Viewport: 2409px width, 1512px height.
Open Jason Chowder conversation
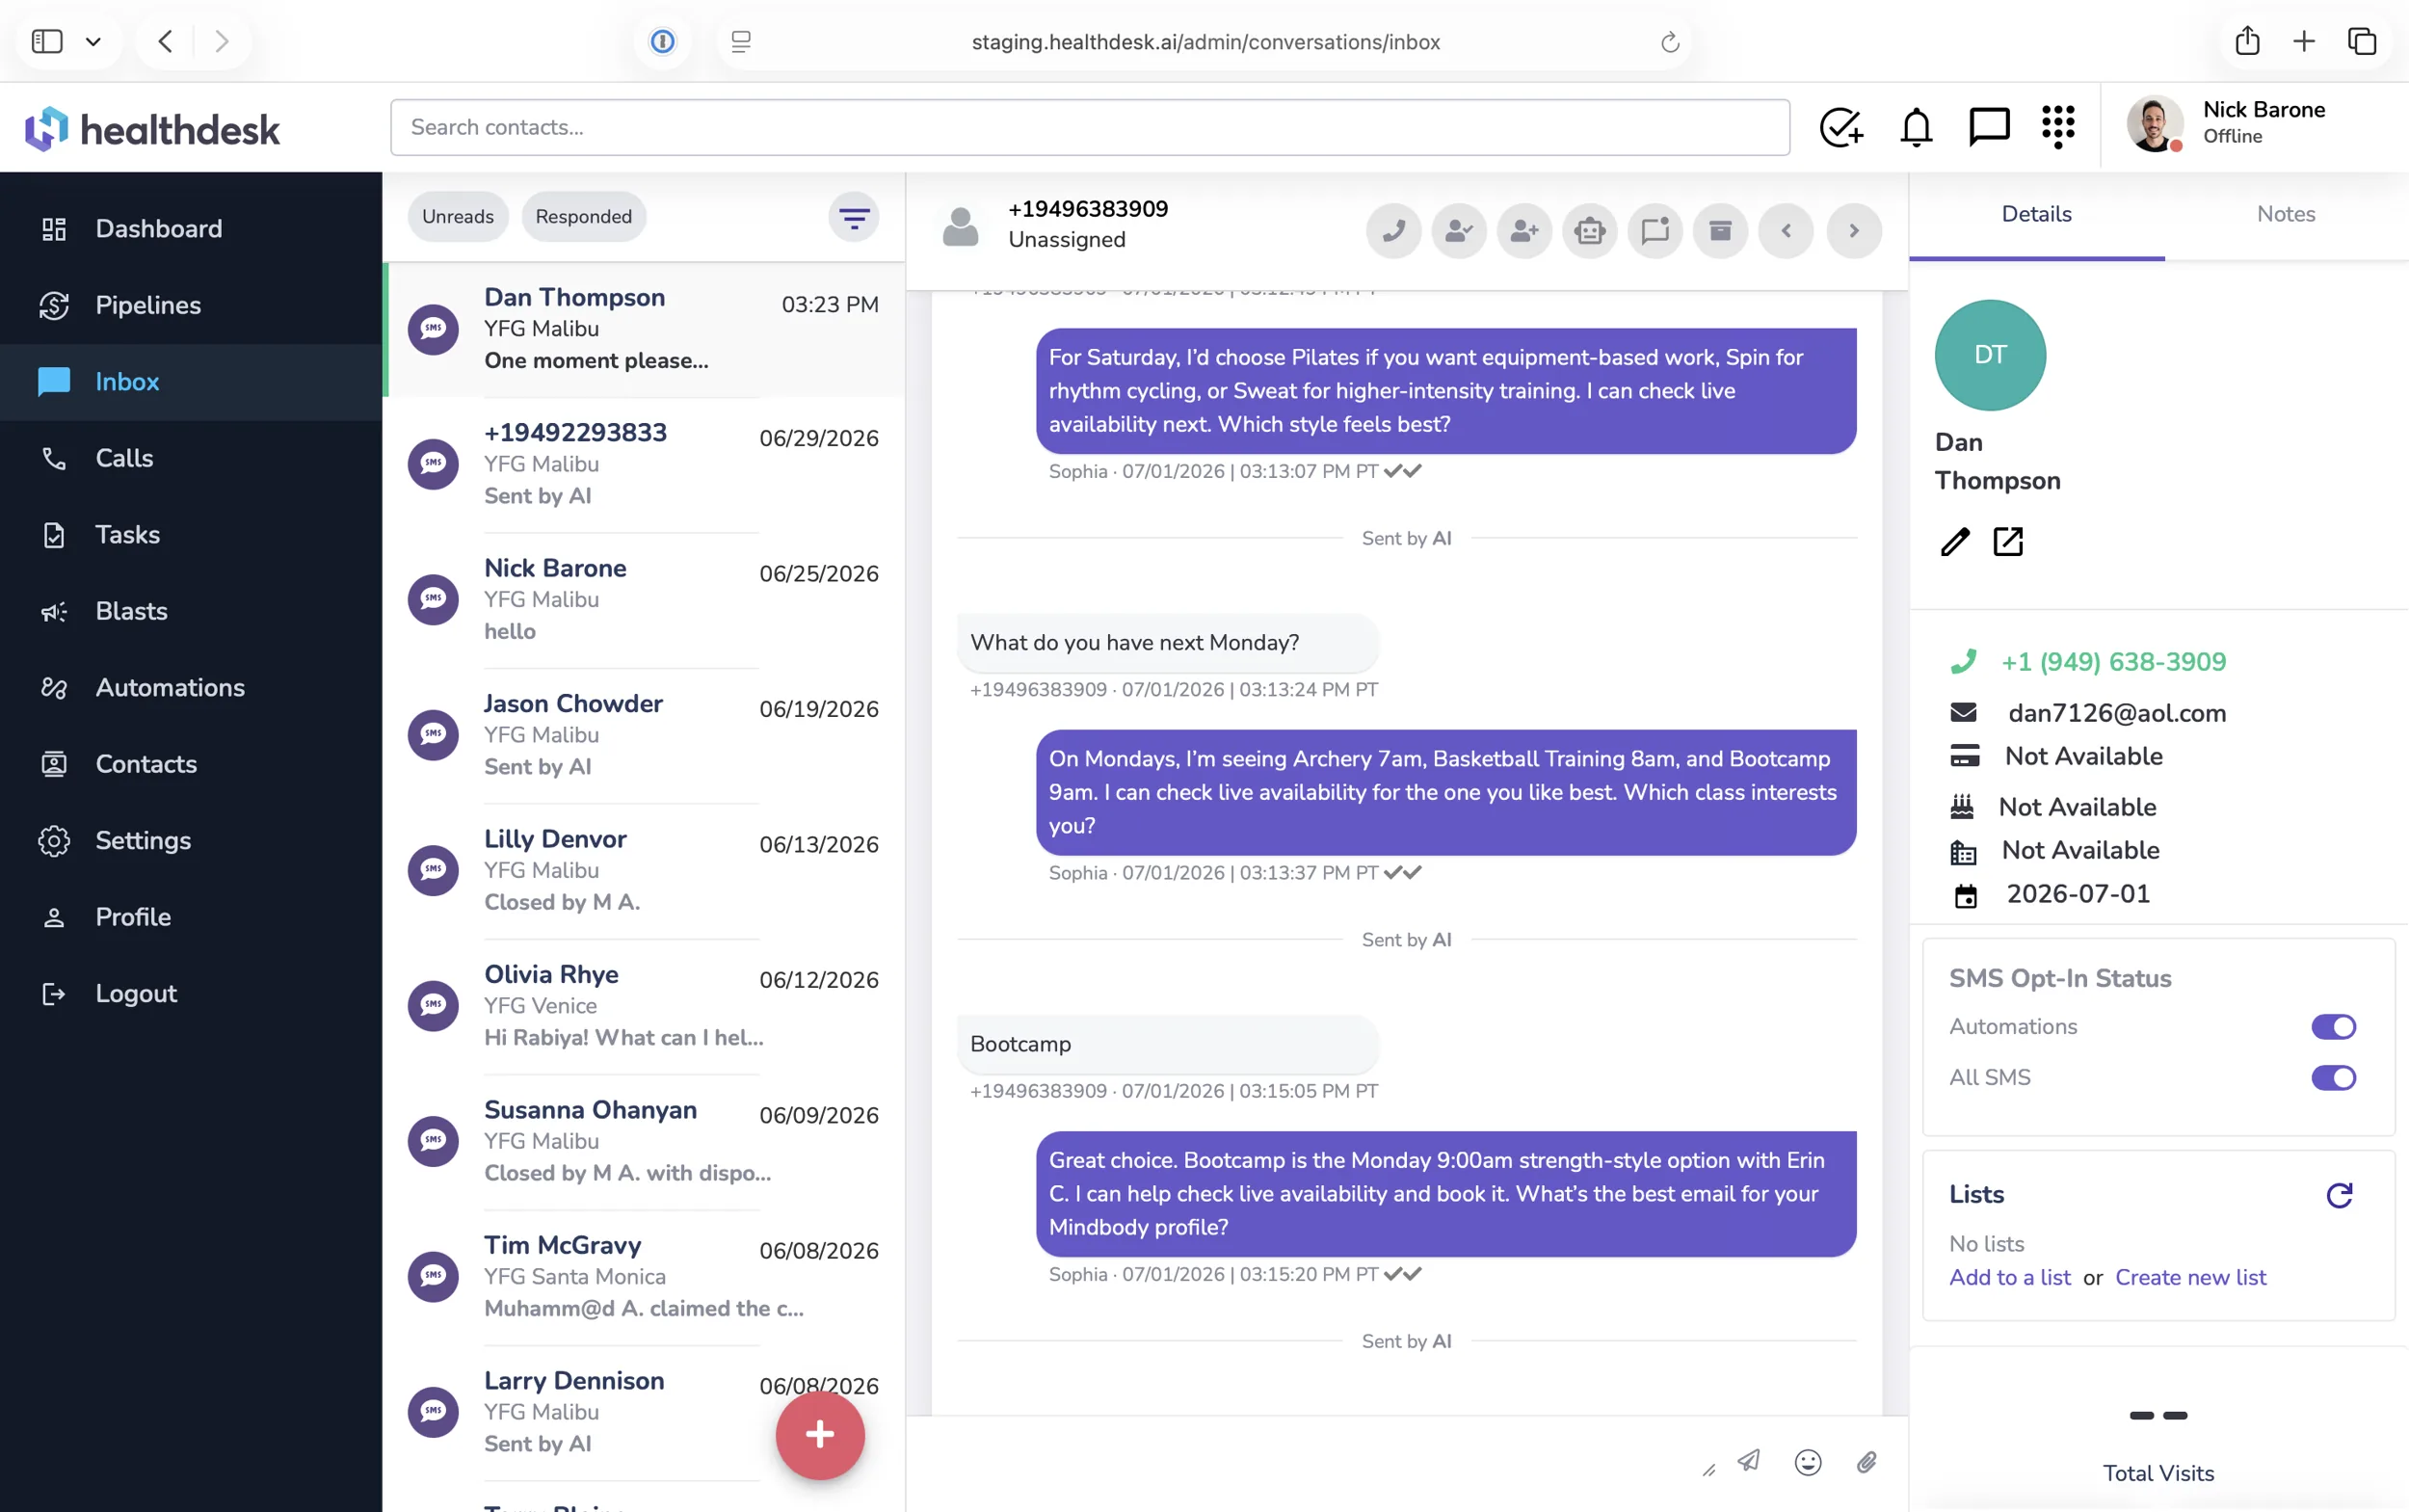[x=645, y=735]
